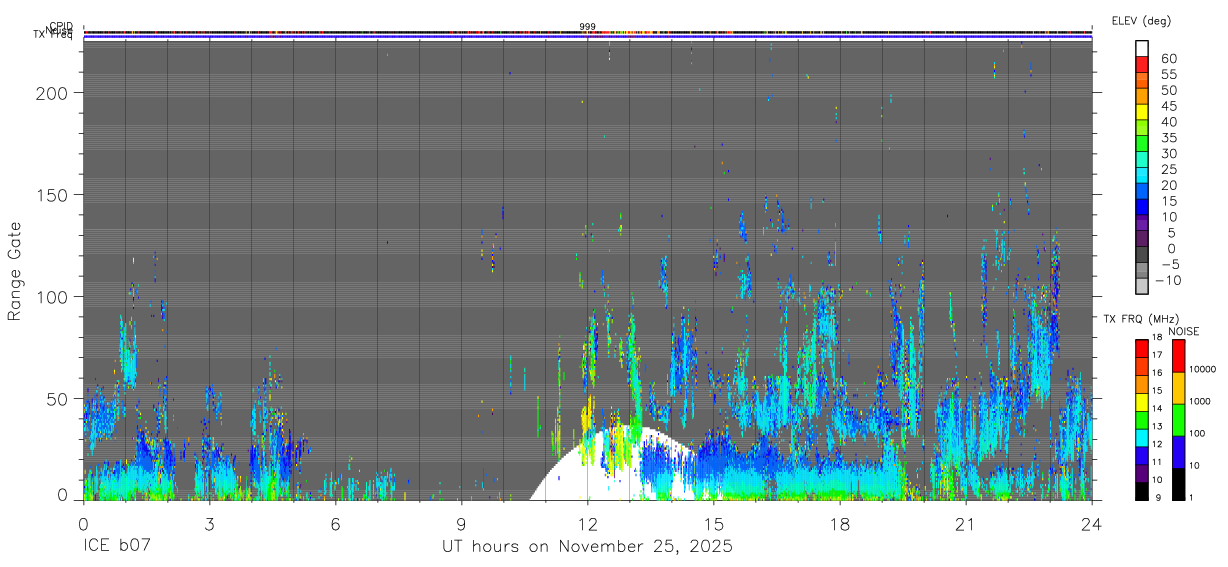This screenshot has width=1228, height=567.
Task: Click the 'ICE b07' radar beam label
Action: 115,547
